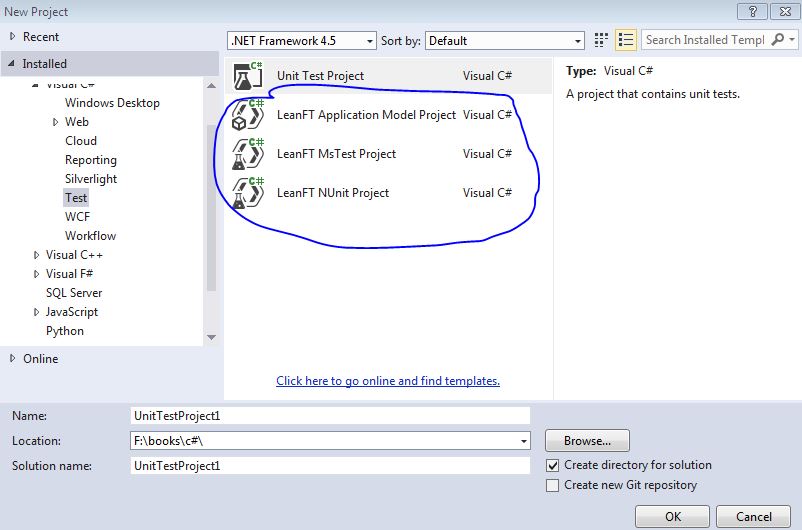Switch to small icons view

[x=601, y=40]
